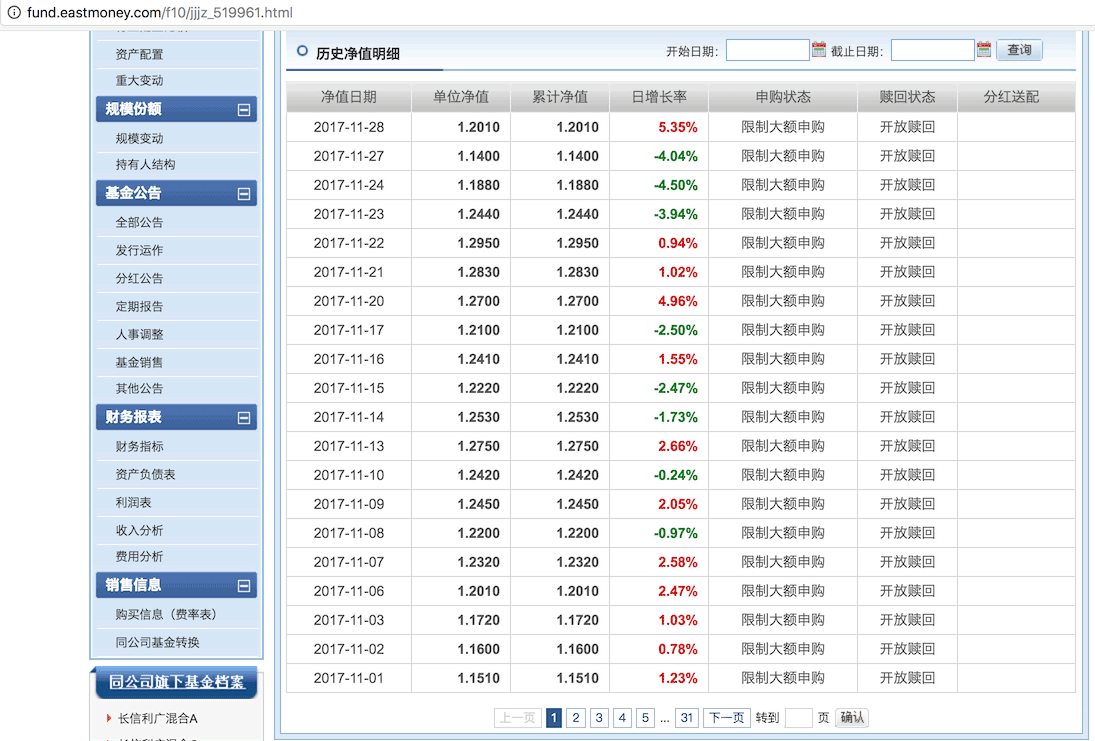Open 重大变动 in sidebar
The height and width of the screenshot is (741, 1095).
point(139,80)
